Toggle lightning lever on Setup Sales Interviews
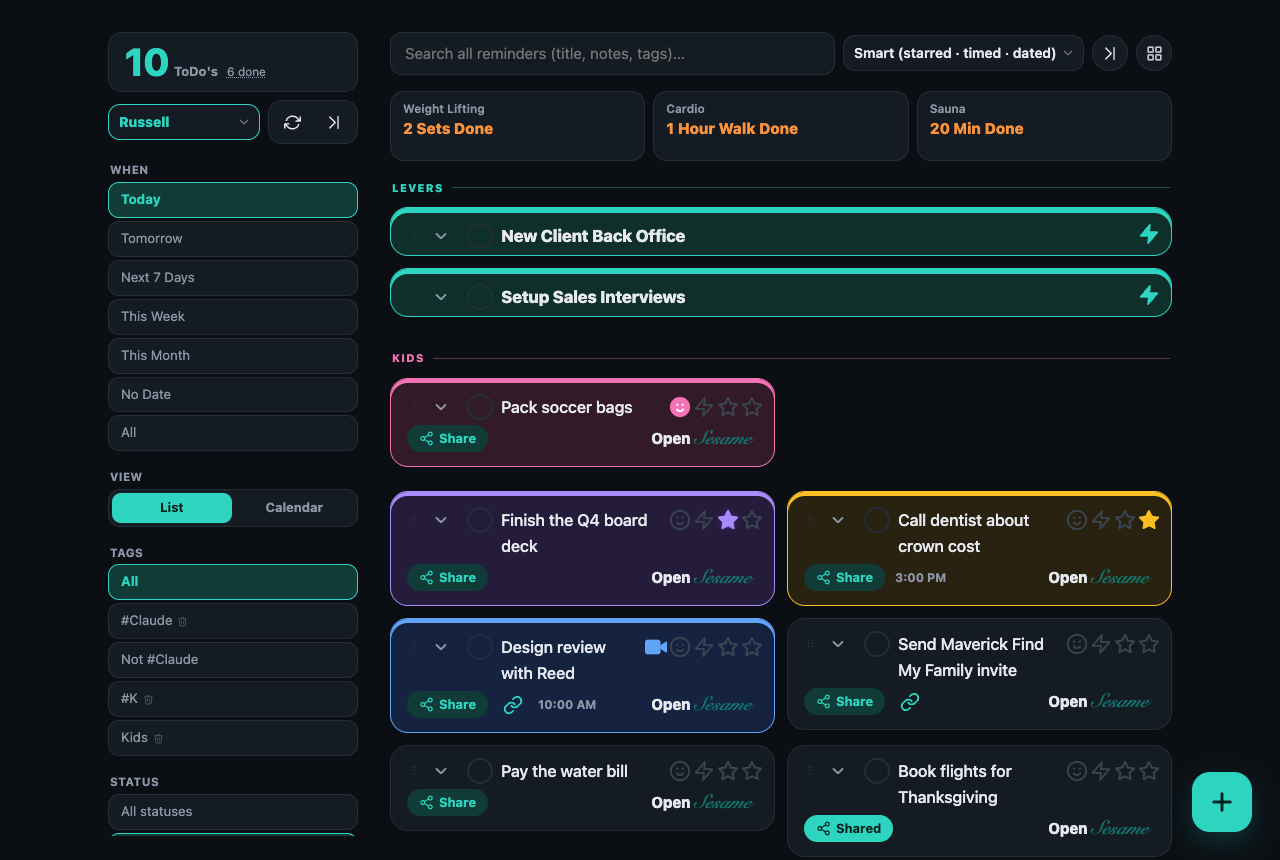This screenshot has width=1280, height=860. point(1149,295)
